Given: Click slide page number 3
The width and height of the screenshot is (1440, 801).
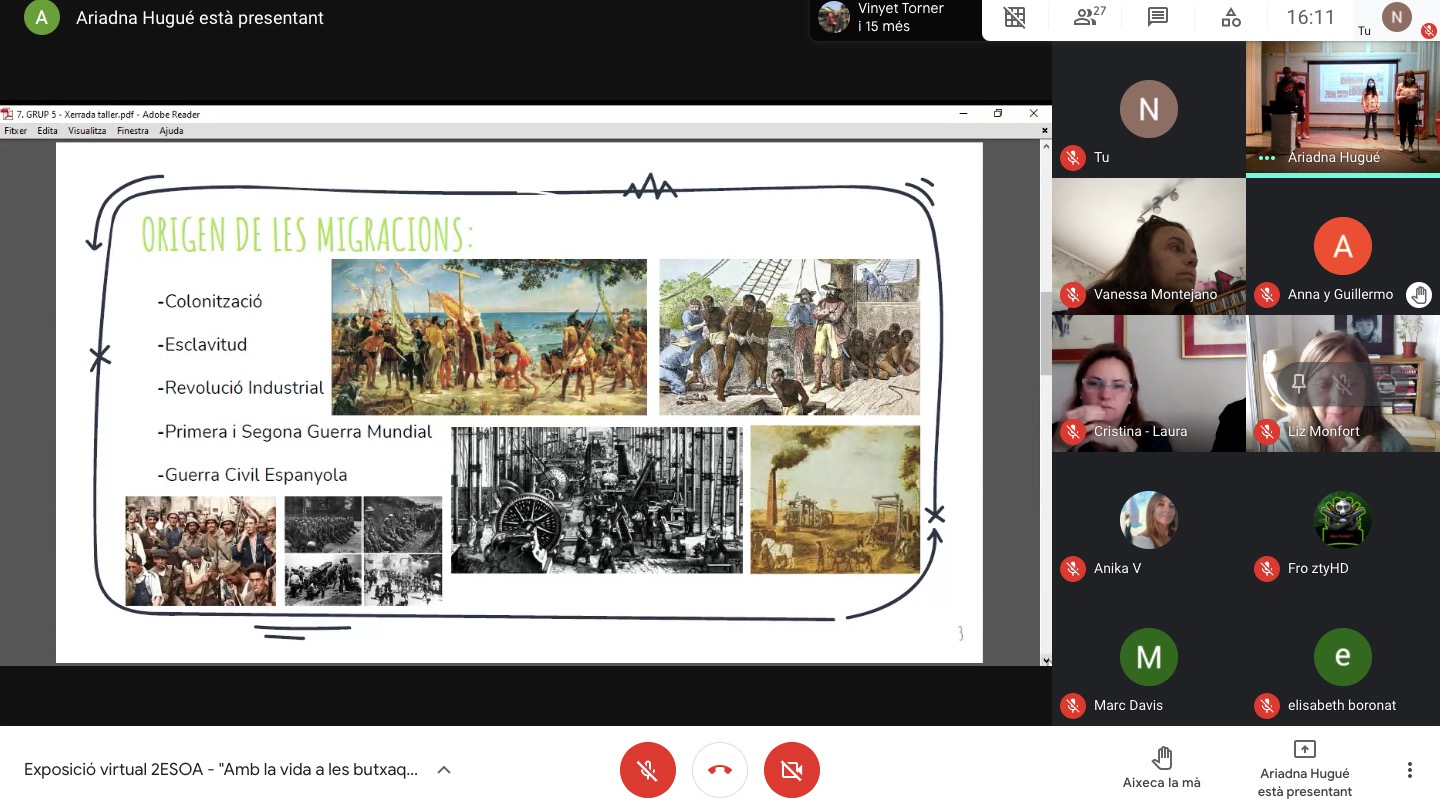Looking at the screenshot, I should (x=960, y=633).
